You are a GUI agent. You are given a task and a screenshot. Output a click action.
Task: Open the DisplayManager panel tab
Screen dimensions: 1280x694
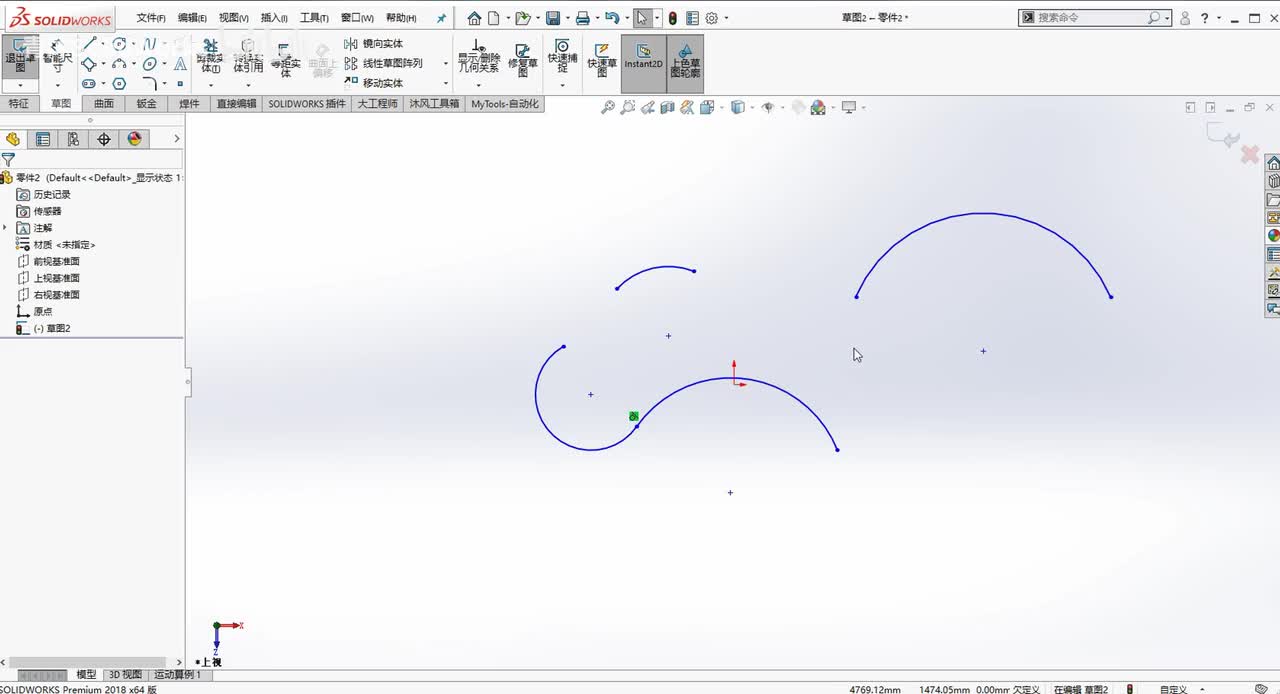click(x=135, y=139)
